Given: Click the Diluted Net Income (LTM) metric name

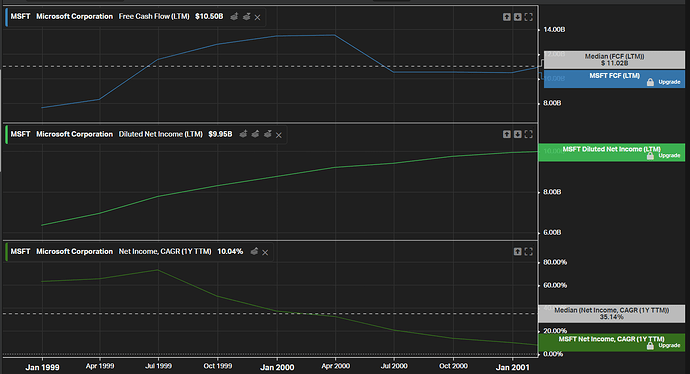Looking at the screenshot, I should pos(161,134).
